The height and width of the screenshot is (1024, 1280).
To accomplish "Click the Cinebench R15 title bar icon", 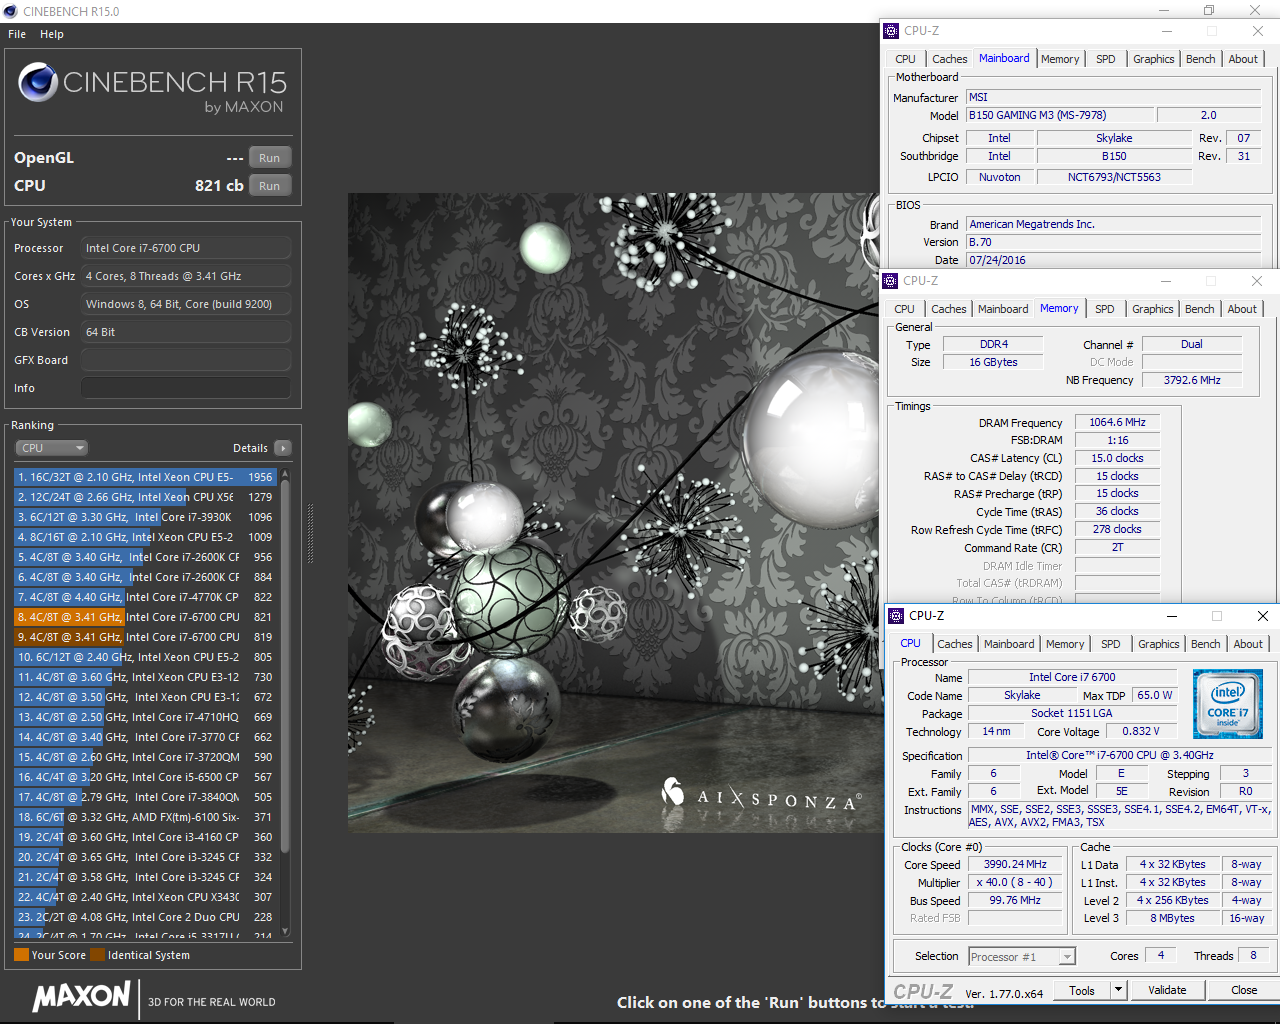I will (x=11, y=11).
